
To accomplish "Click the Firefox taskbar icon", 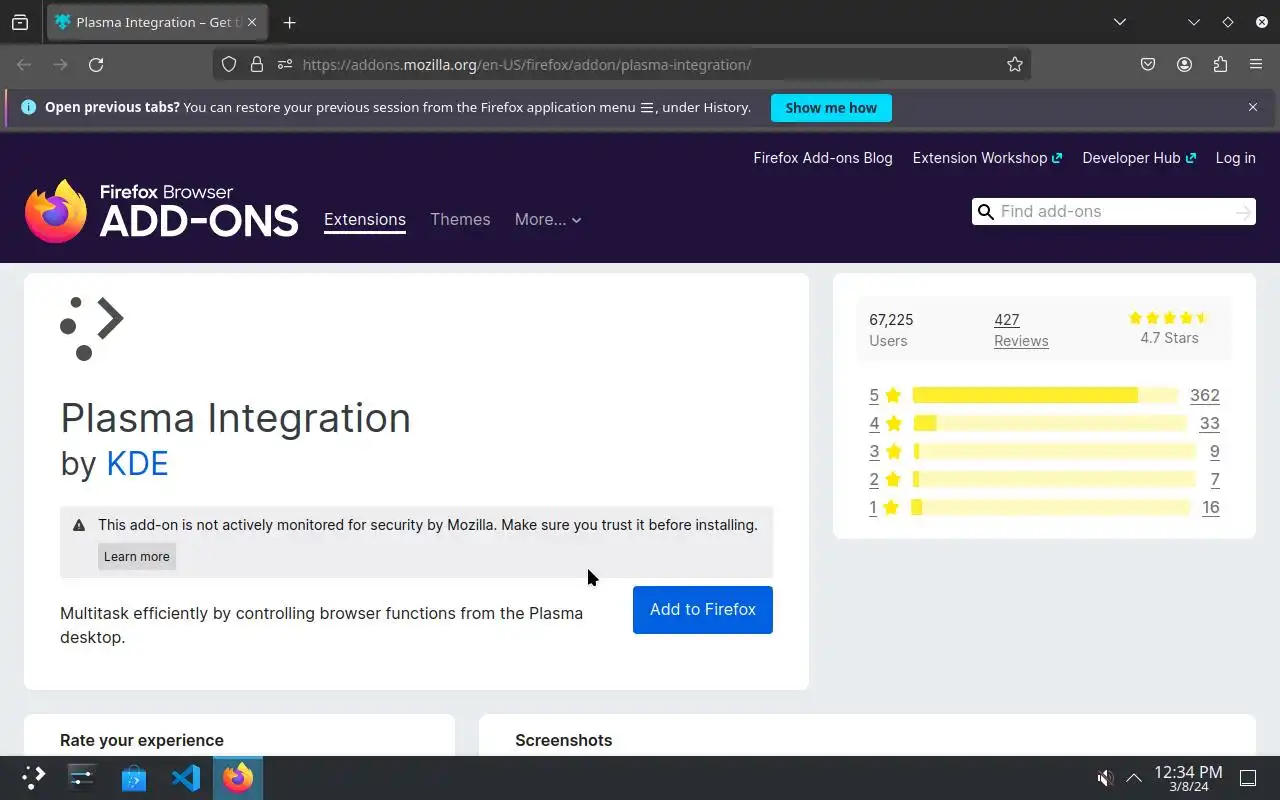I will coord(238,777).
